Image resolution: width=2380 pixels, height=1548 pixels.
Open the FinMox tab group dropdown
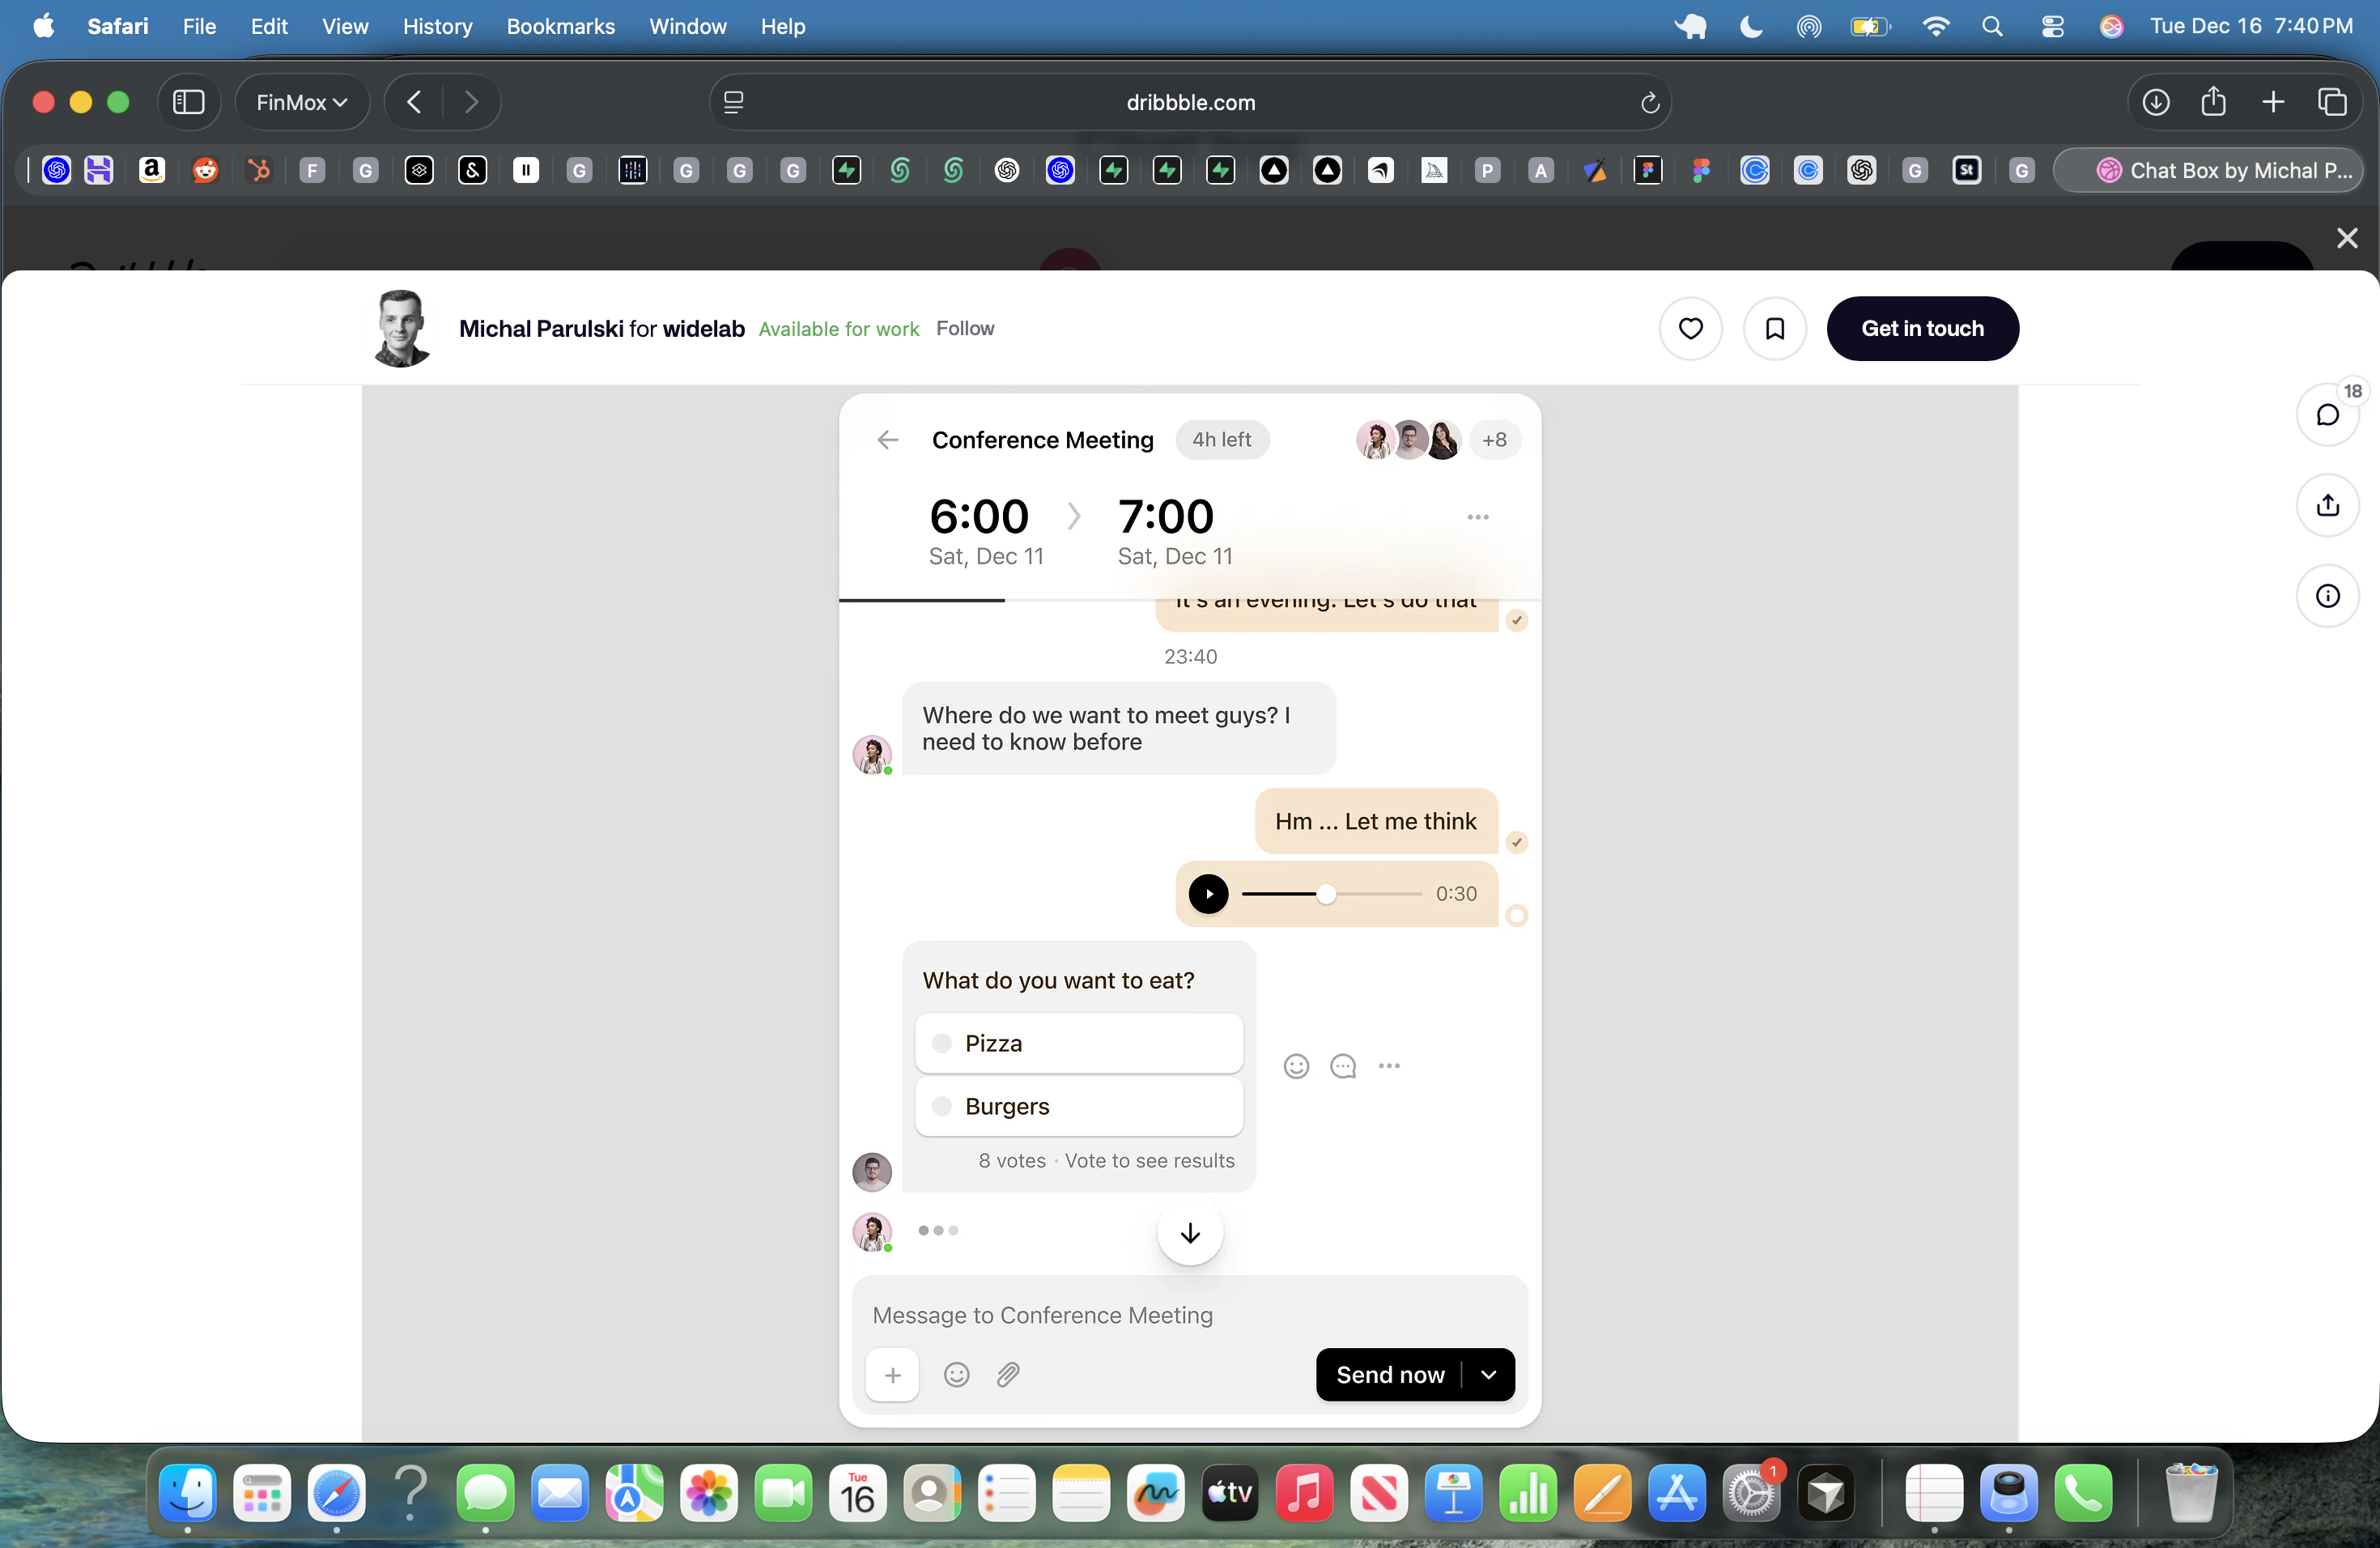(301, 102)
